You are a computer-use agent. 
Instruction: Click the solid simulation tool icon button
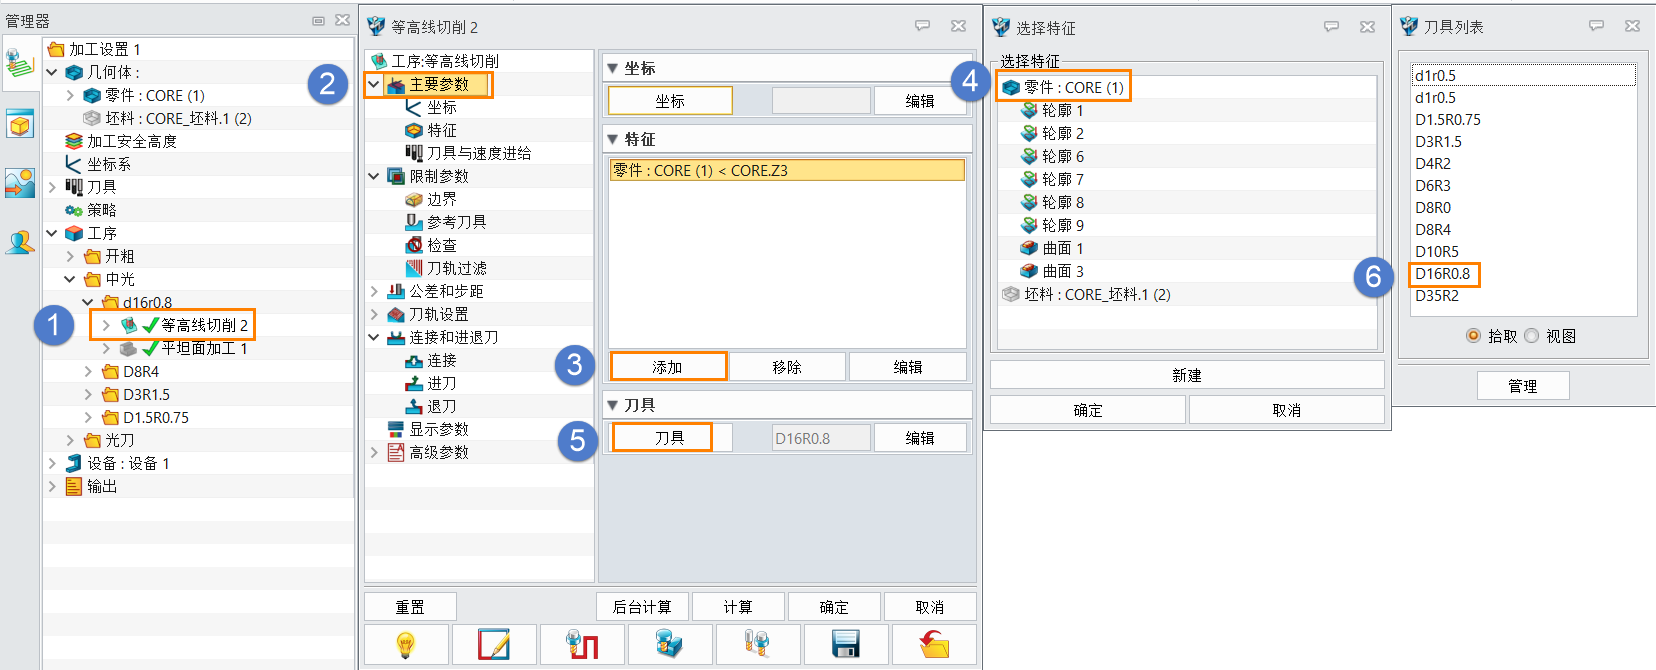click(669, 645)
